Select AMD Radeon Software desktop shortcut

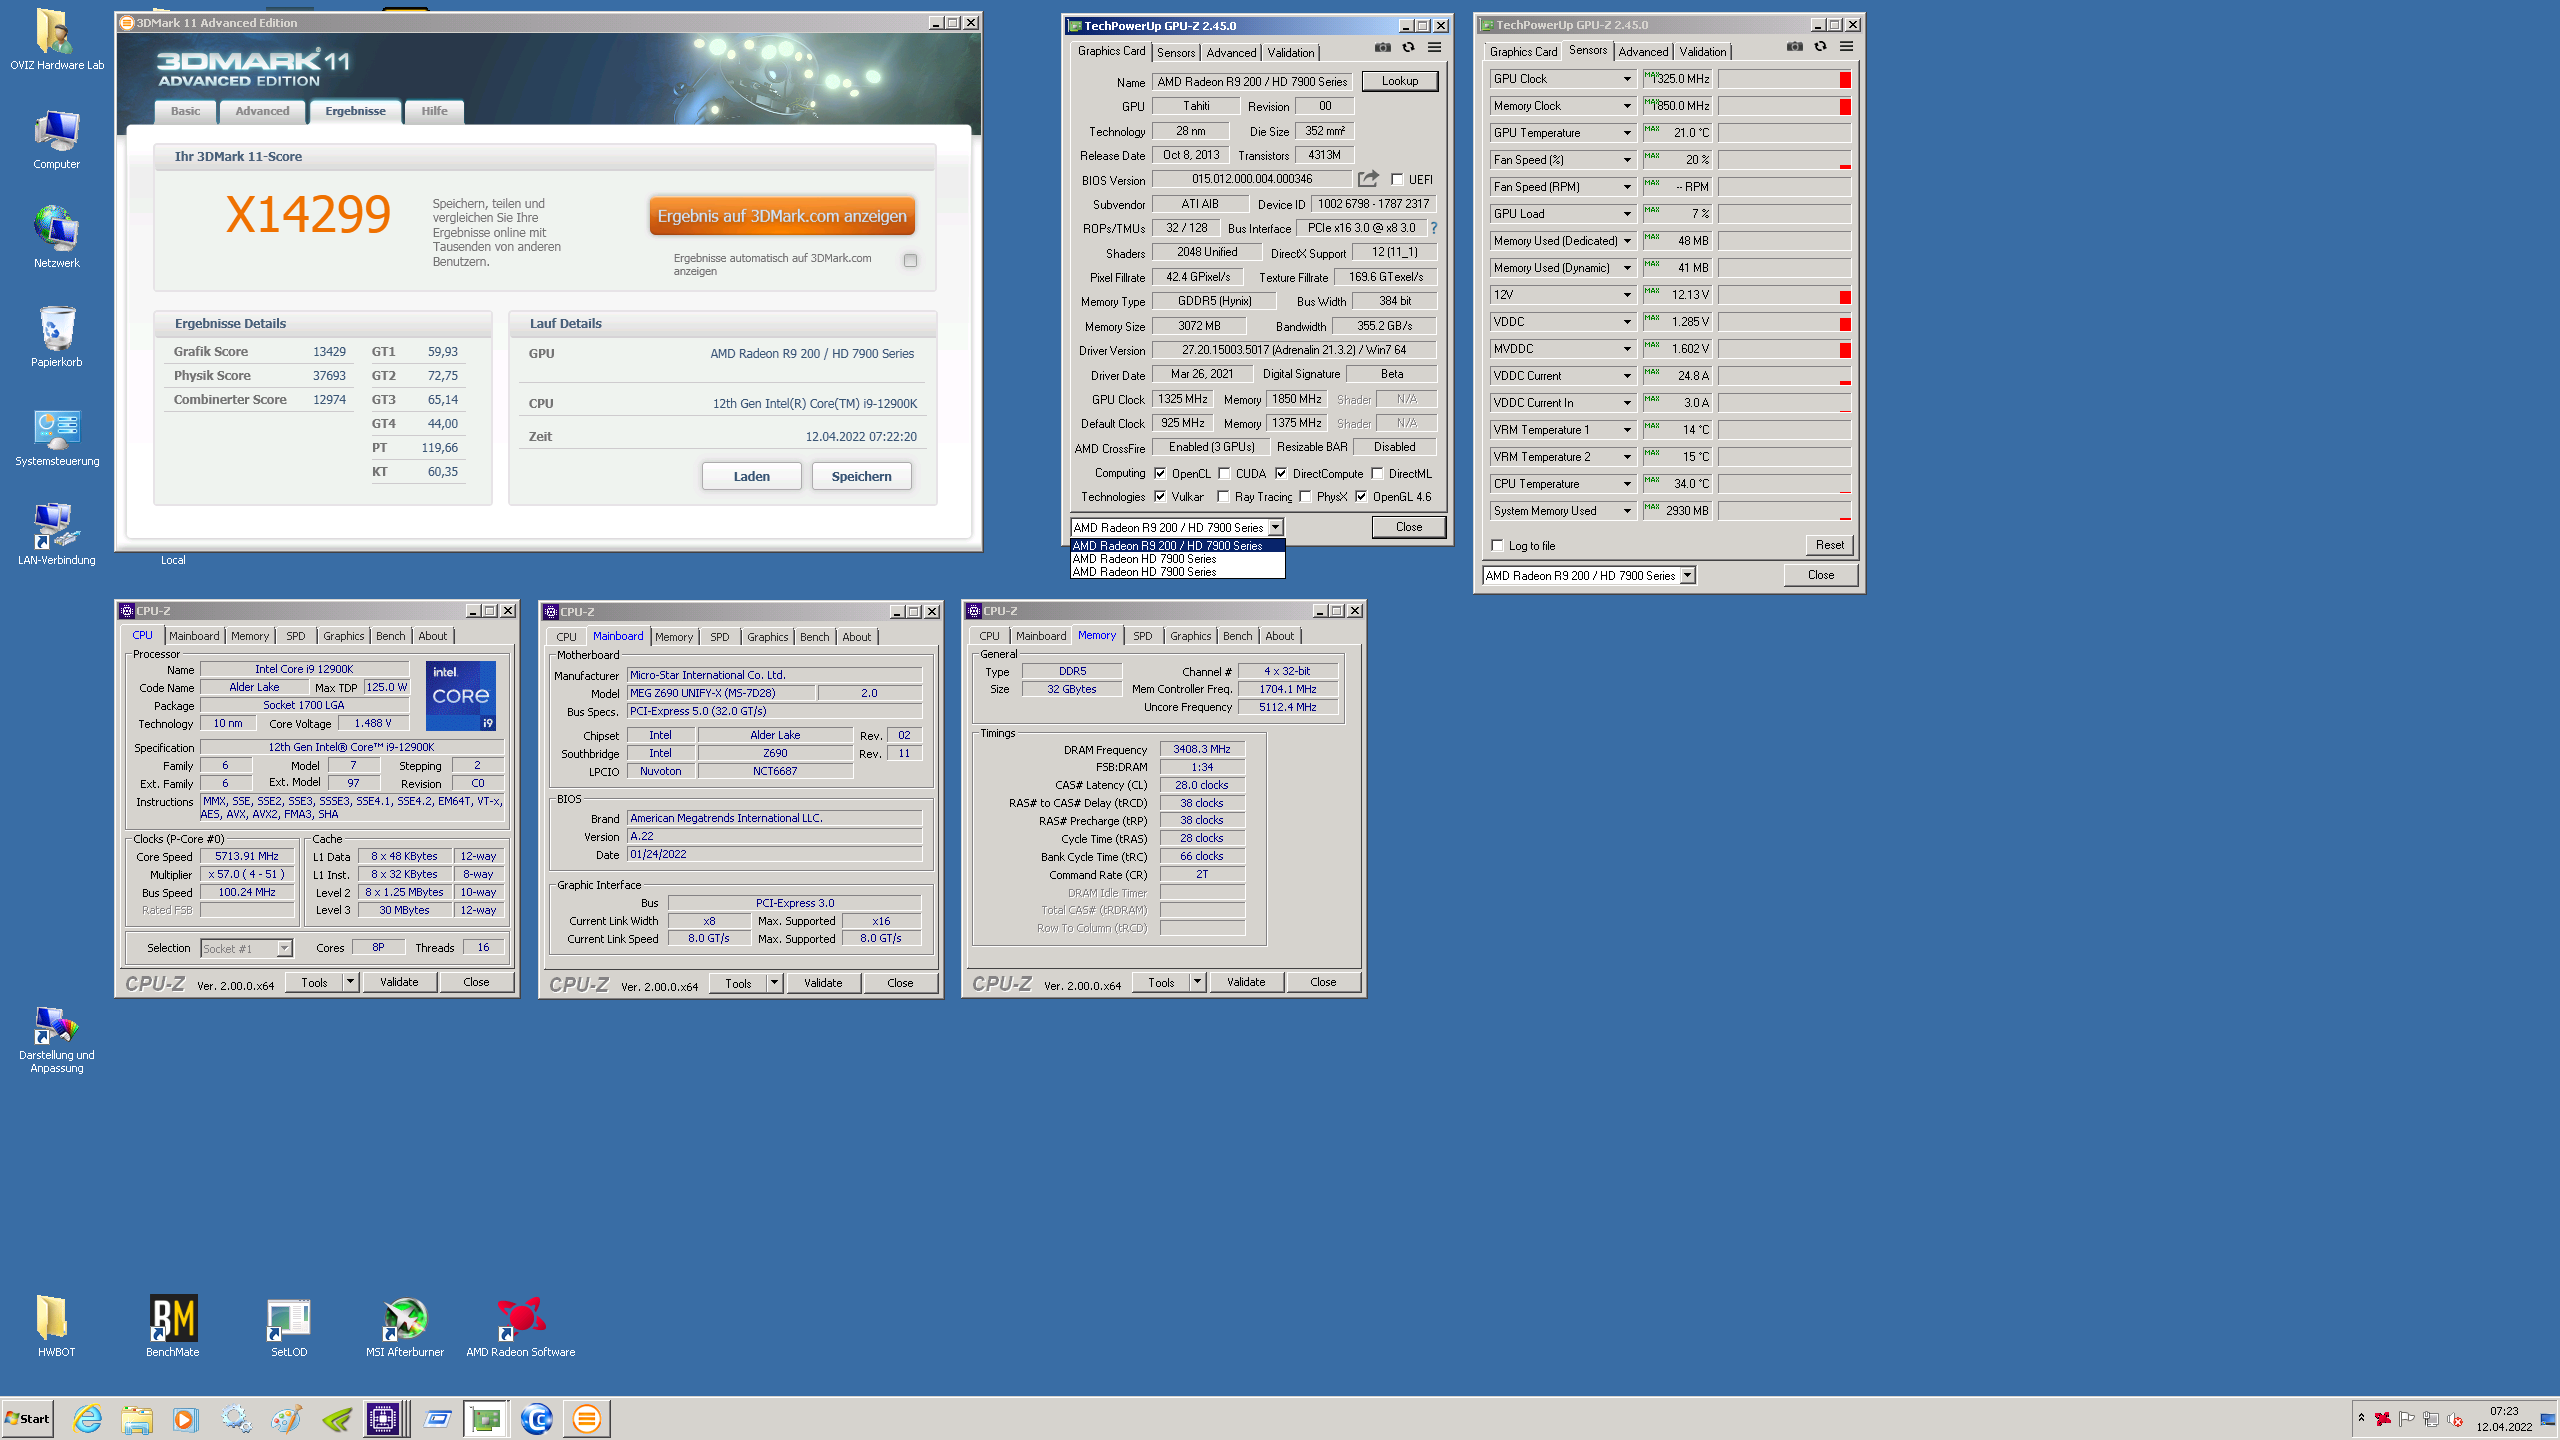pos(520,1326)
